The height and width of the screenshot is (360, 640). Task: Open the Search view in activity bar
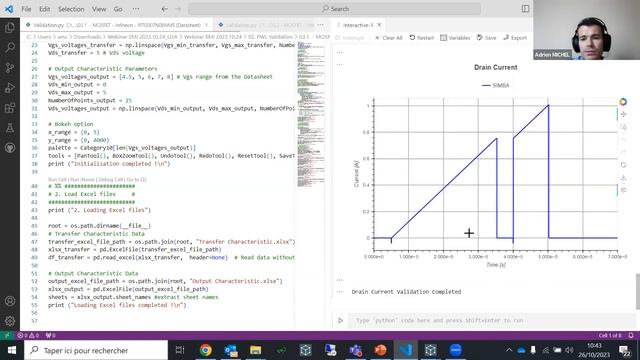point(10,48)
